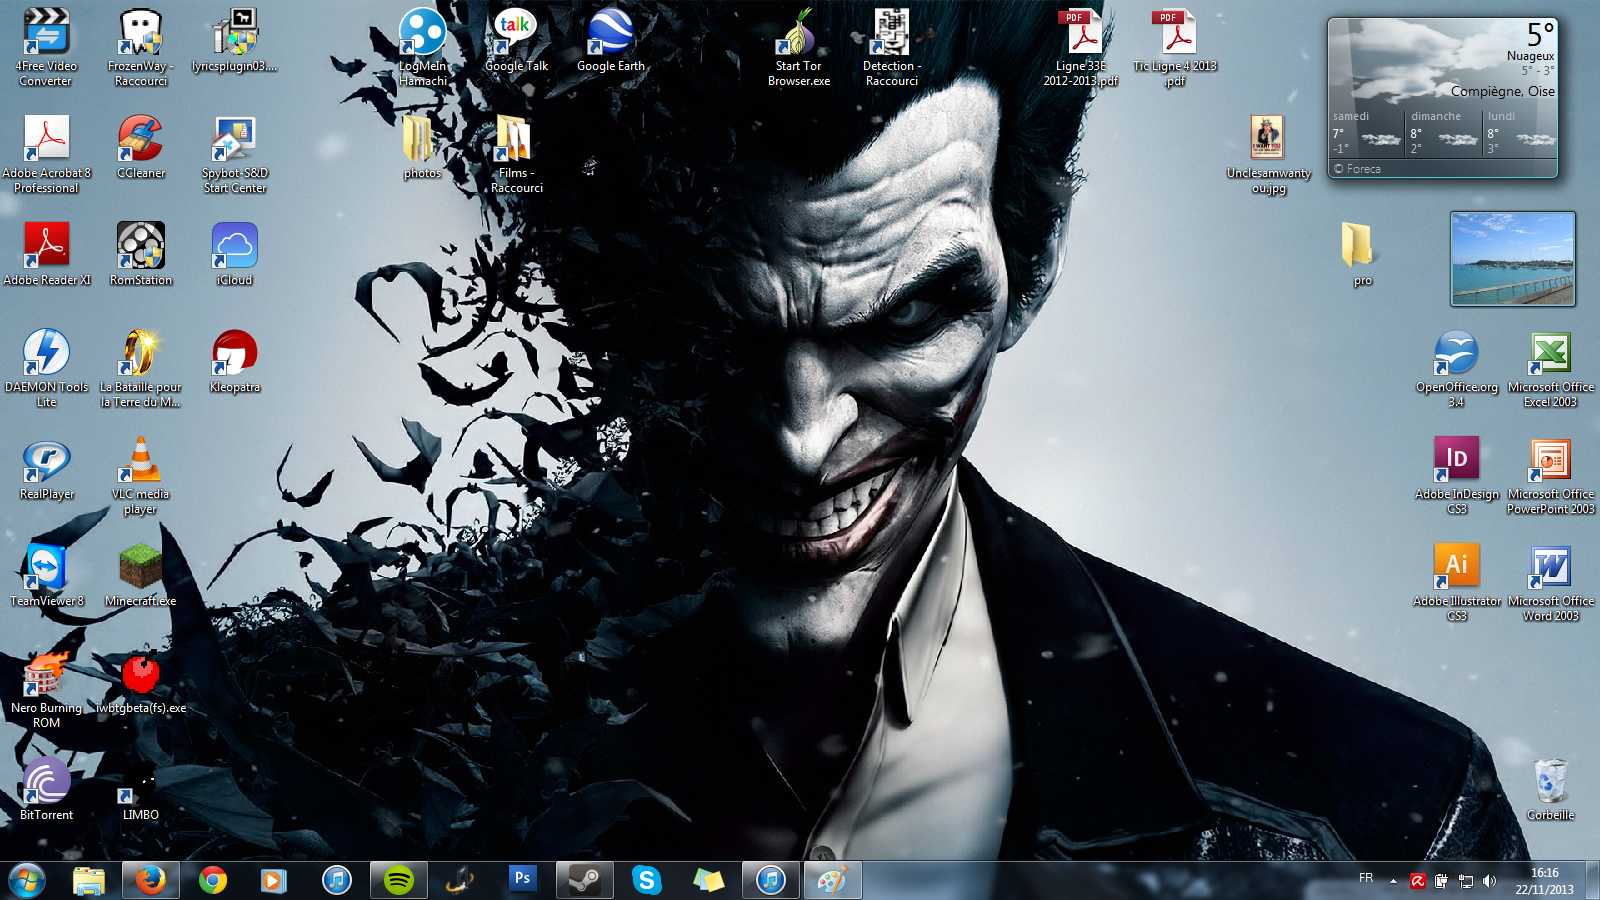1600x900 pixels.
Task: Launch DAEMON Tools Lite shortcut
Action: tap(46, 368)
